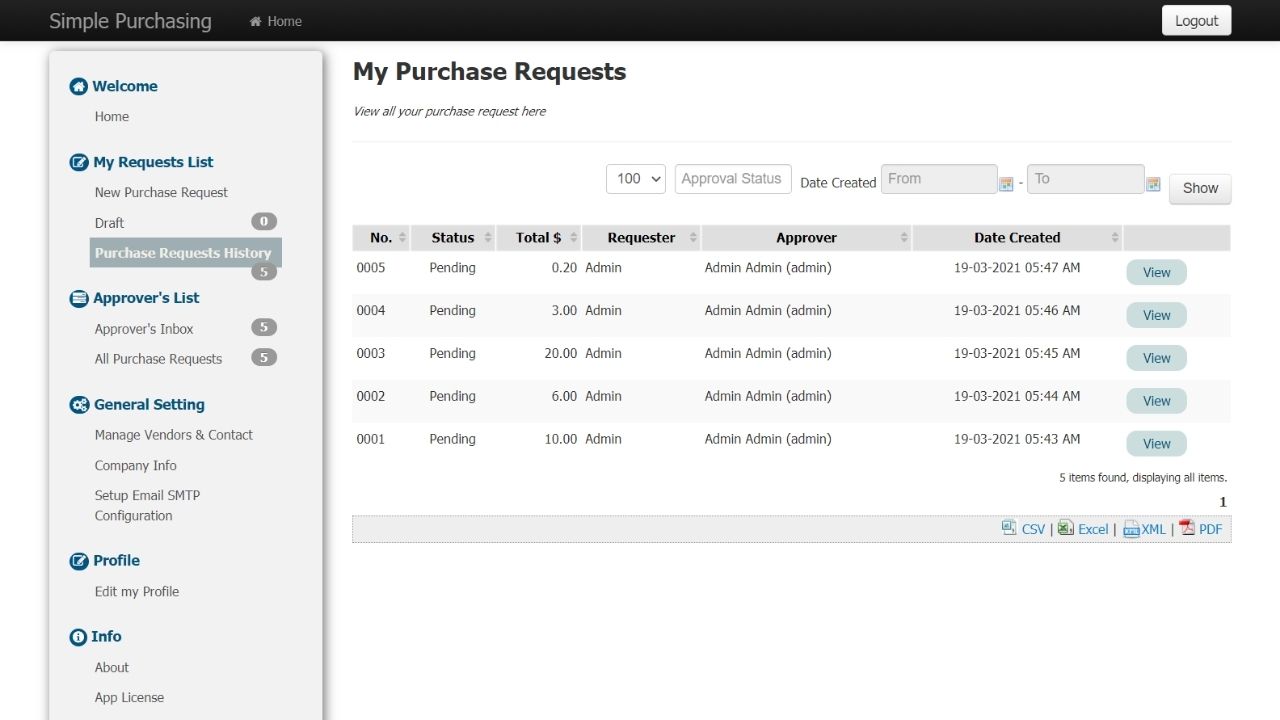This screenshot has width=1280, height=720.
Task: Click the Approval Status filter field
Action: (x=733, y=179)
